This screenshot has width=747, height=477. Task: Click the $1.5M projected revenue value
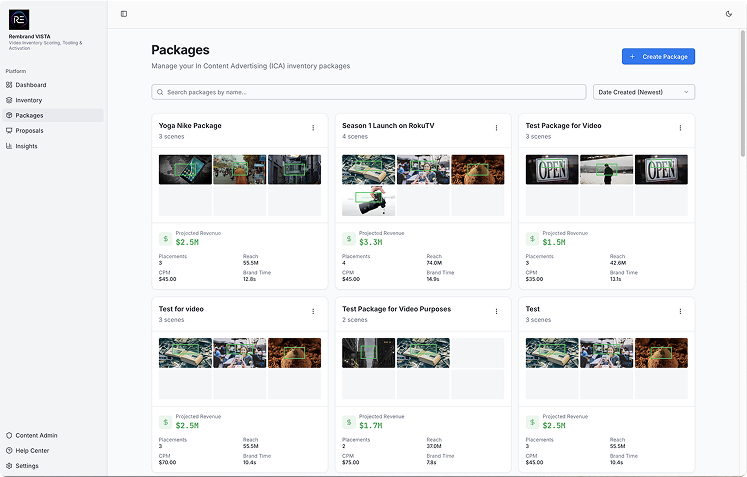[x=554, y=242]
